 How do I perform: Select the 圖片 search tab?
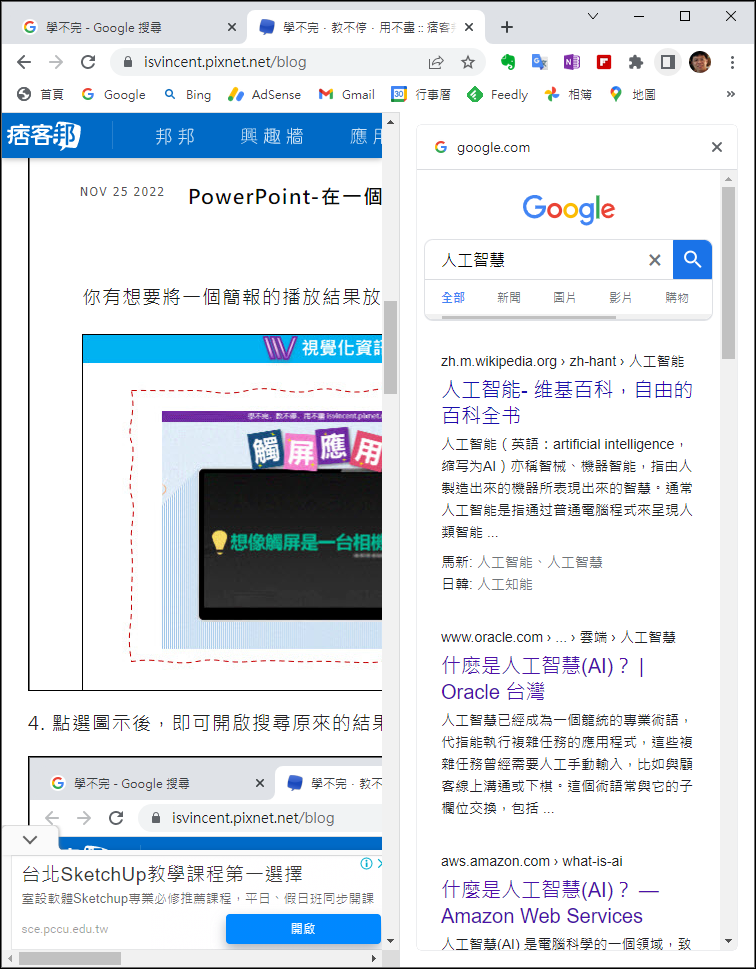[564, 298]
